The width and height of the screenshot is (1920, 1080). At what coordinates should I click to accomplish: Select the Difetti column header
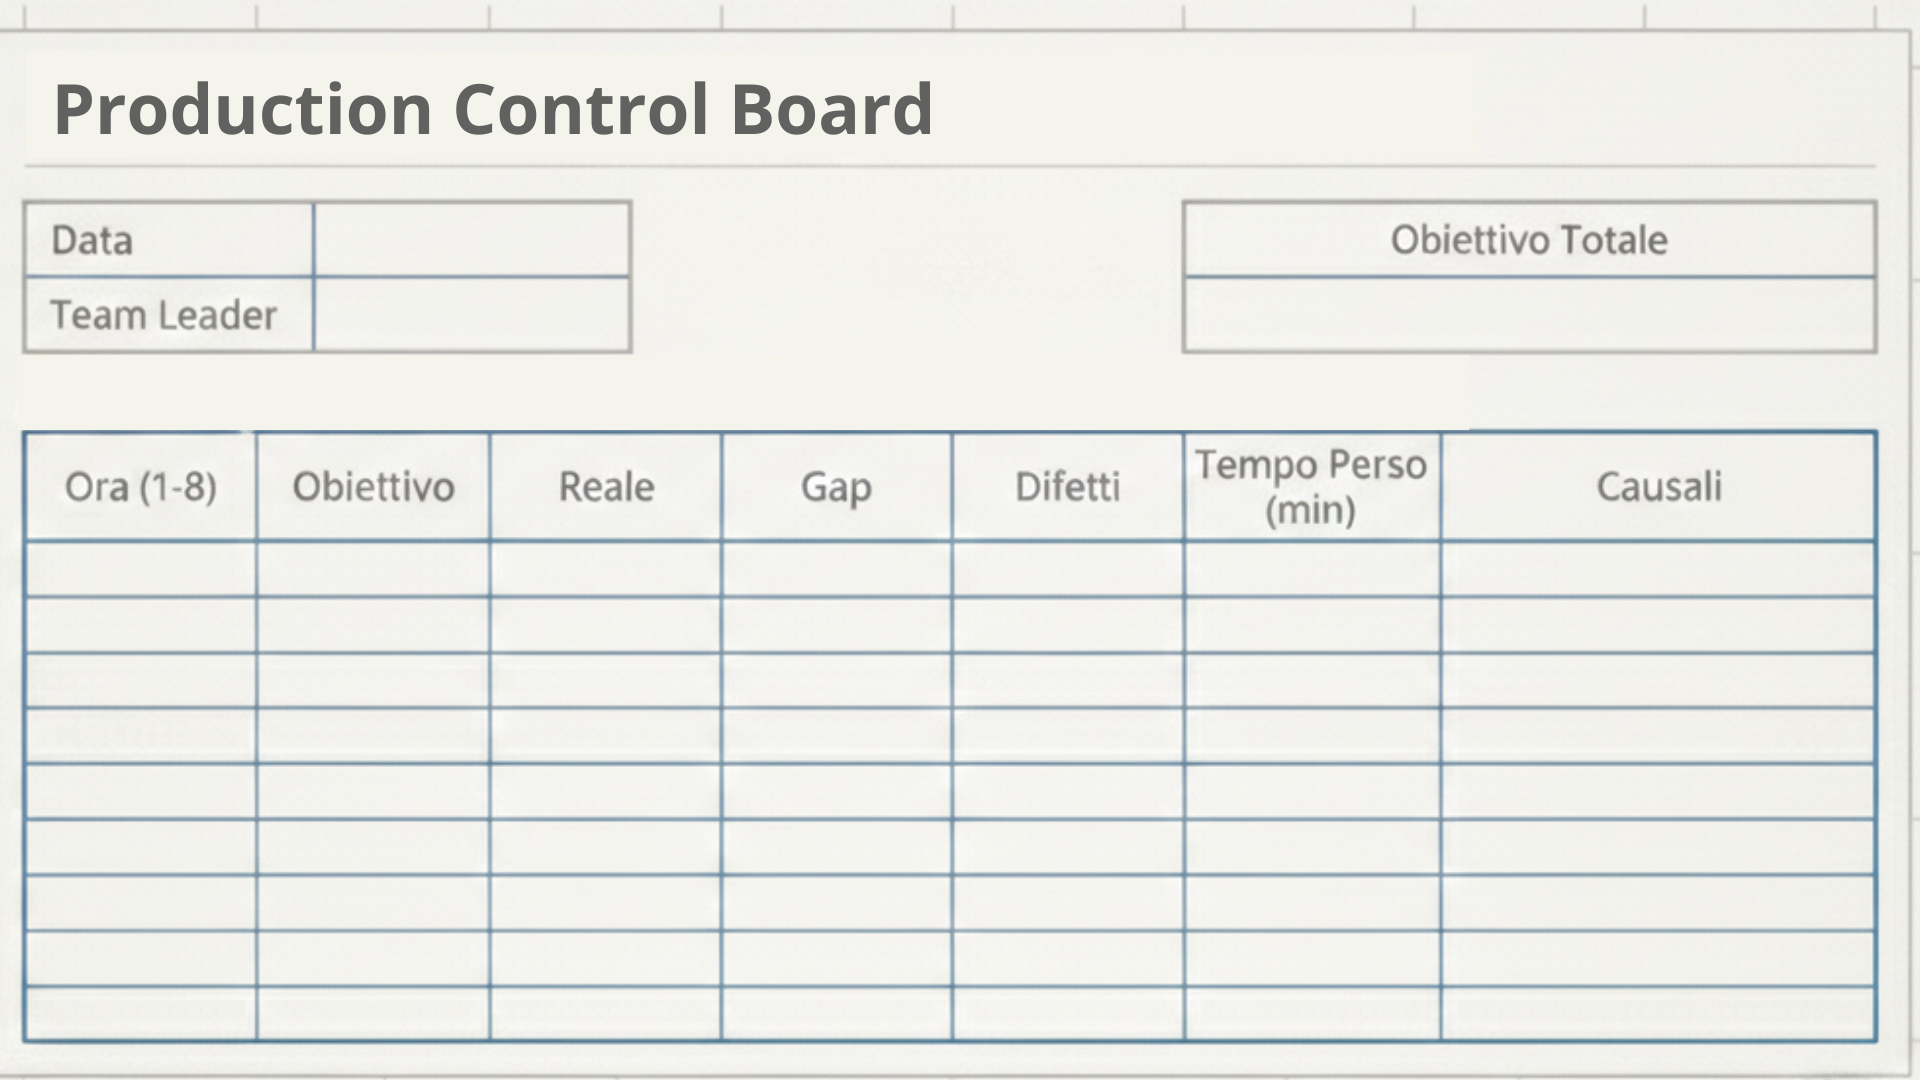(x=1067, y=487)
